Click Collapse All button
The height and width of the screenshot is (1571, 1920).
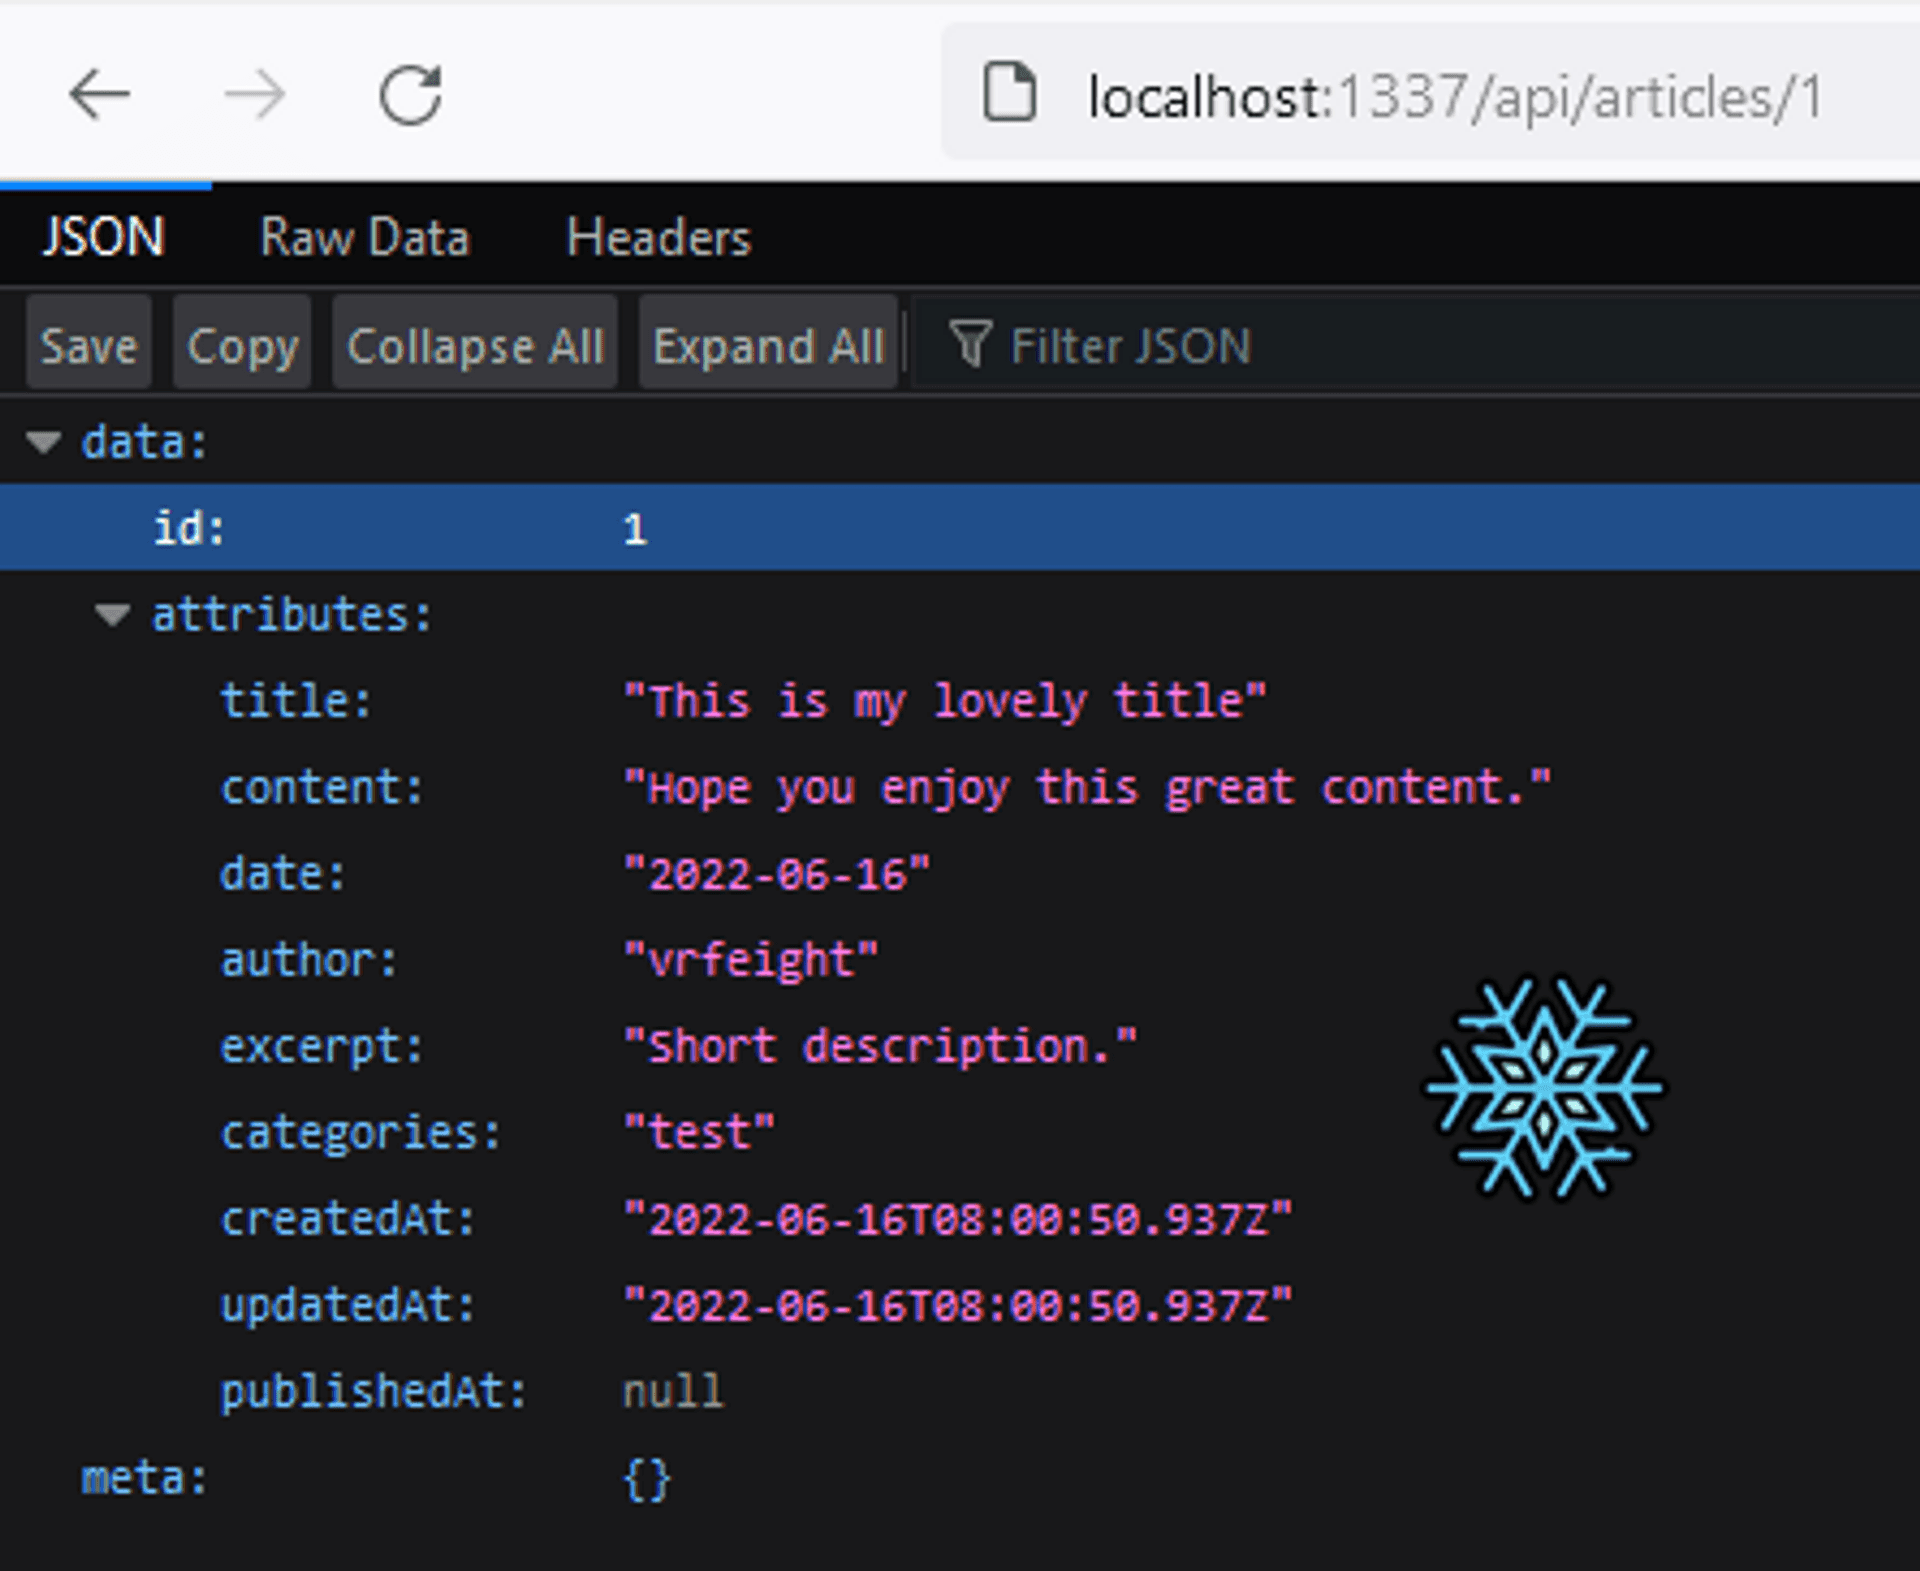[x=475, y=346]
